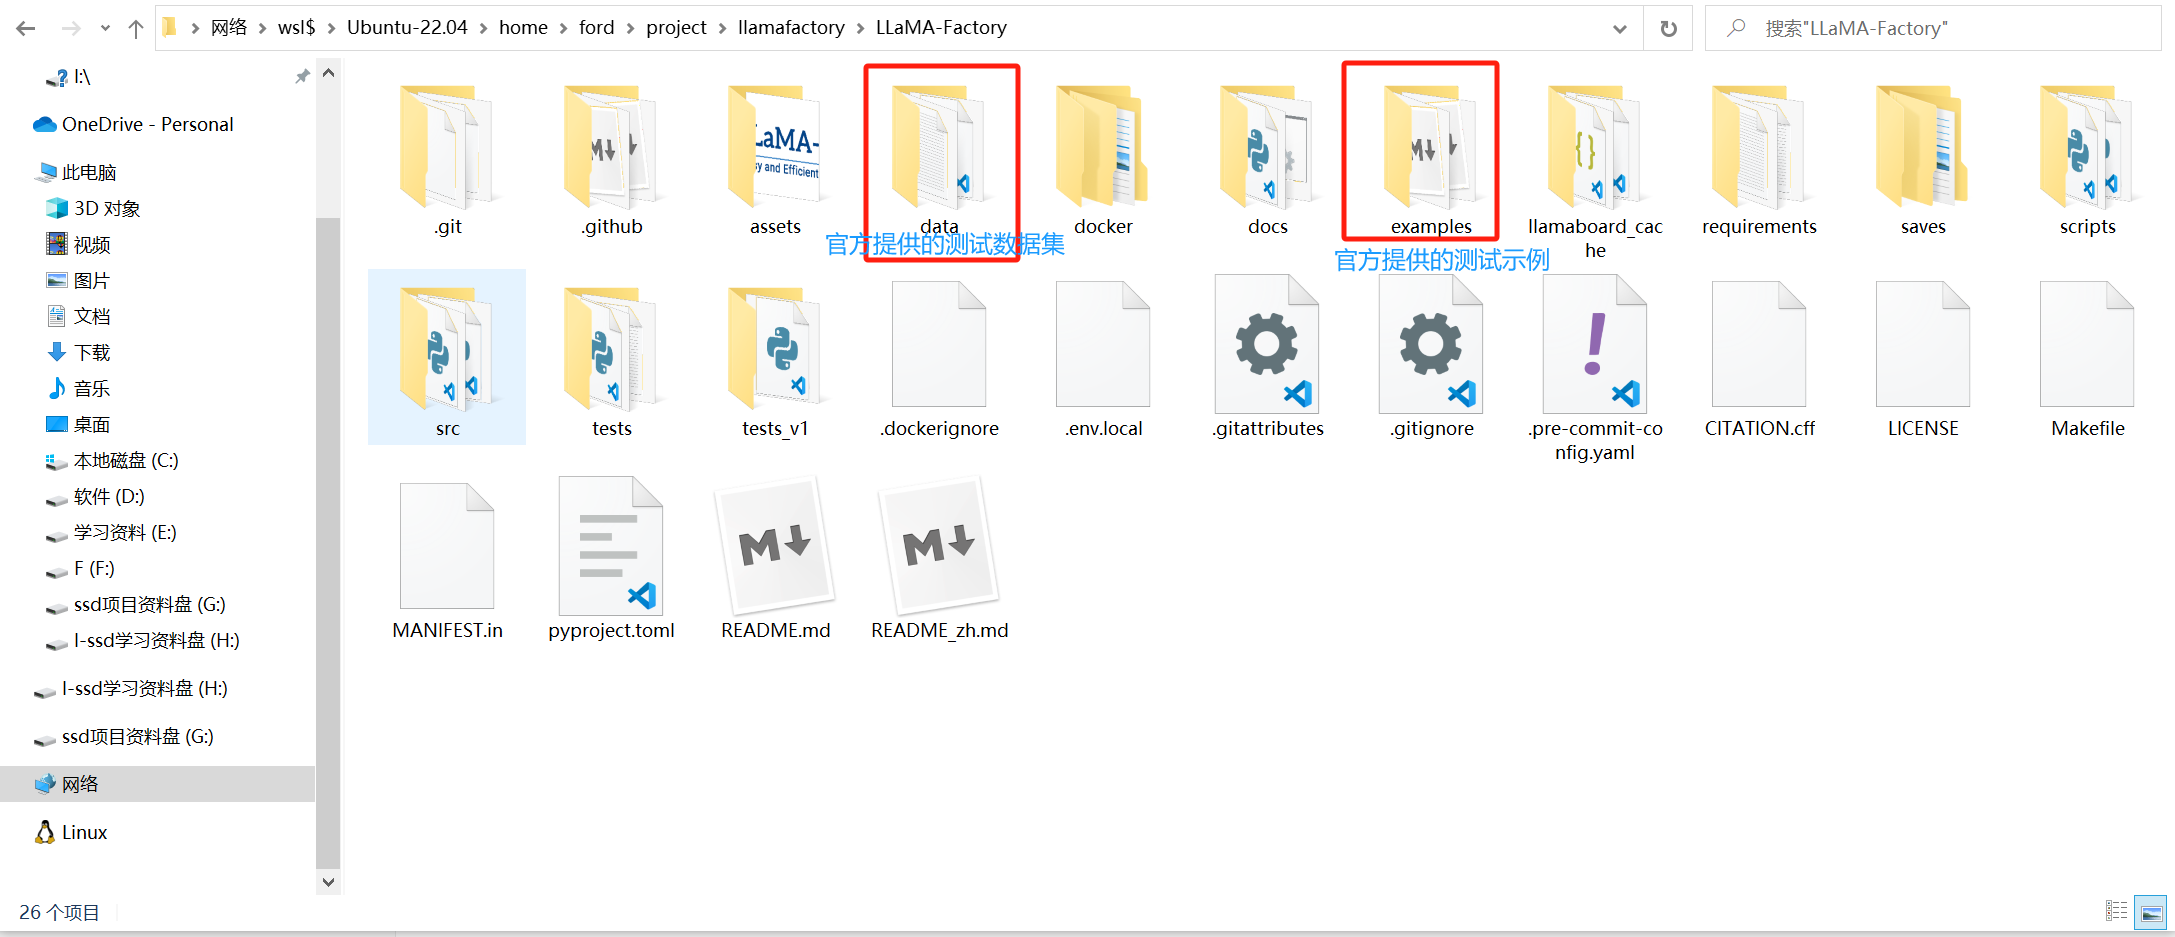Select OneDrive - Personal in sidebar

[147, 124]
